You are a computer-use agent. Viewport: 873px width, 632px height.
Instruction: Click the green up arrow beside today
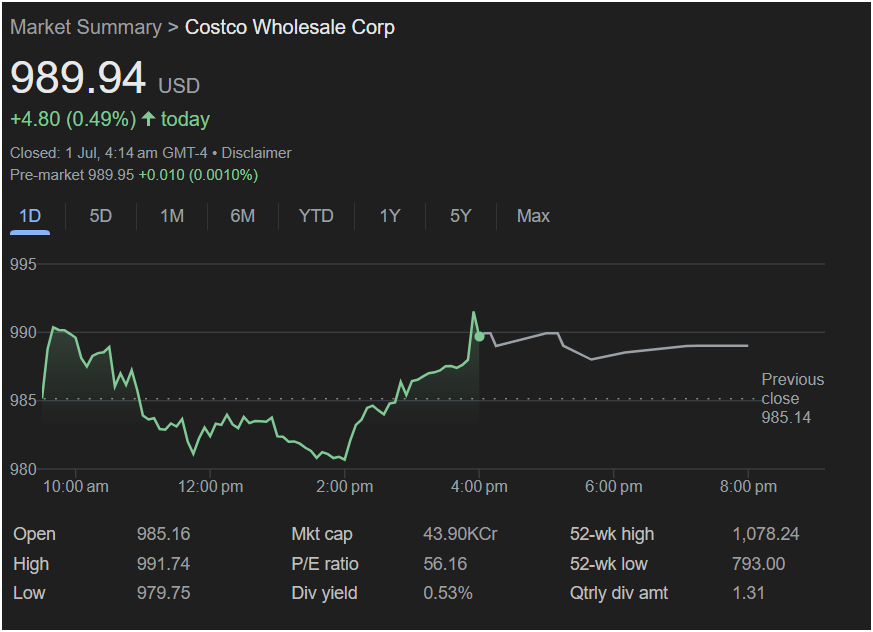point(148,119)
